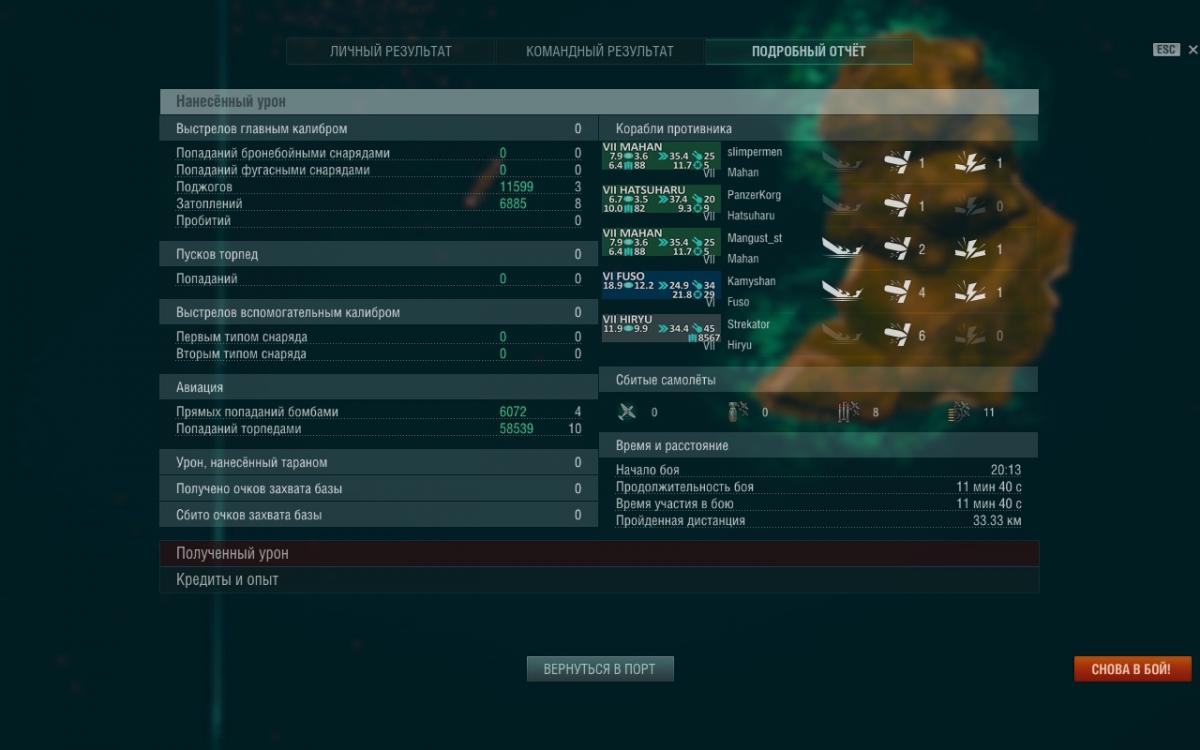The image size is (1200, 750).
Task: Click the first shot-down planes icon showing 0
Action: pyautogui.click(x=627, y=411)
